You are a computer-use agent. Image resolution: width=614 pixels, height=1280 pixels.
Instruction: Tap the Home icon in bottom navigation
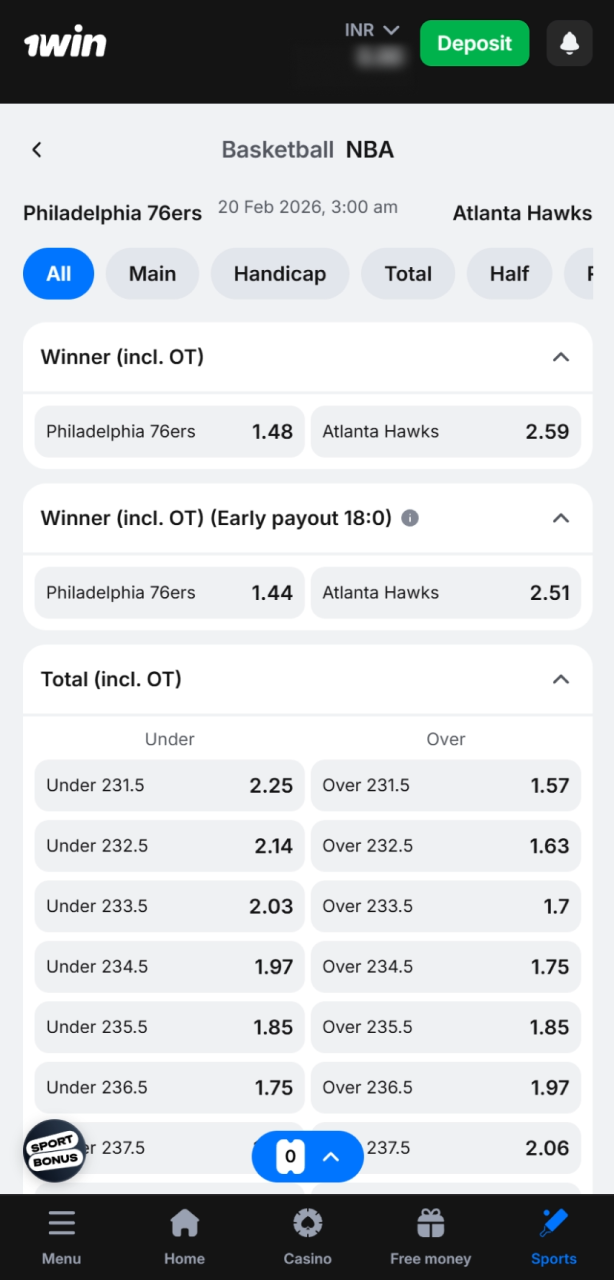tap(184, 1222)
